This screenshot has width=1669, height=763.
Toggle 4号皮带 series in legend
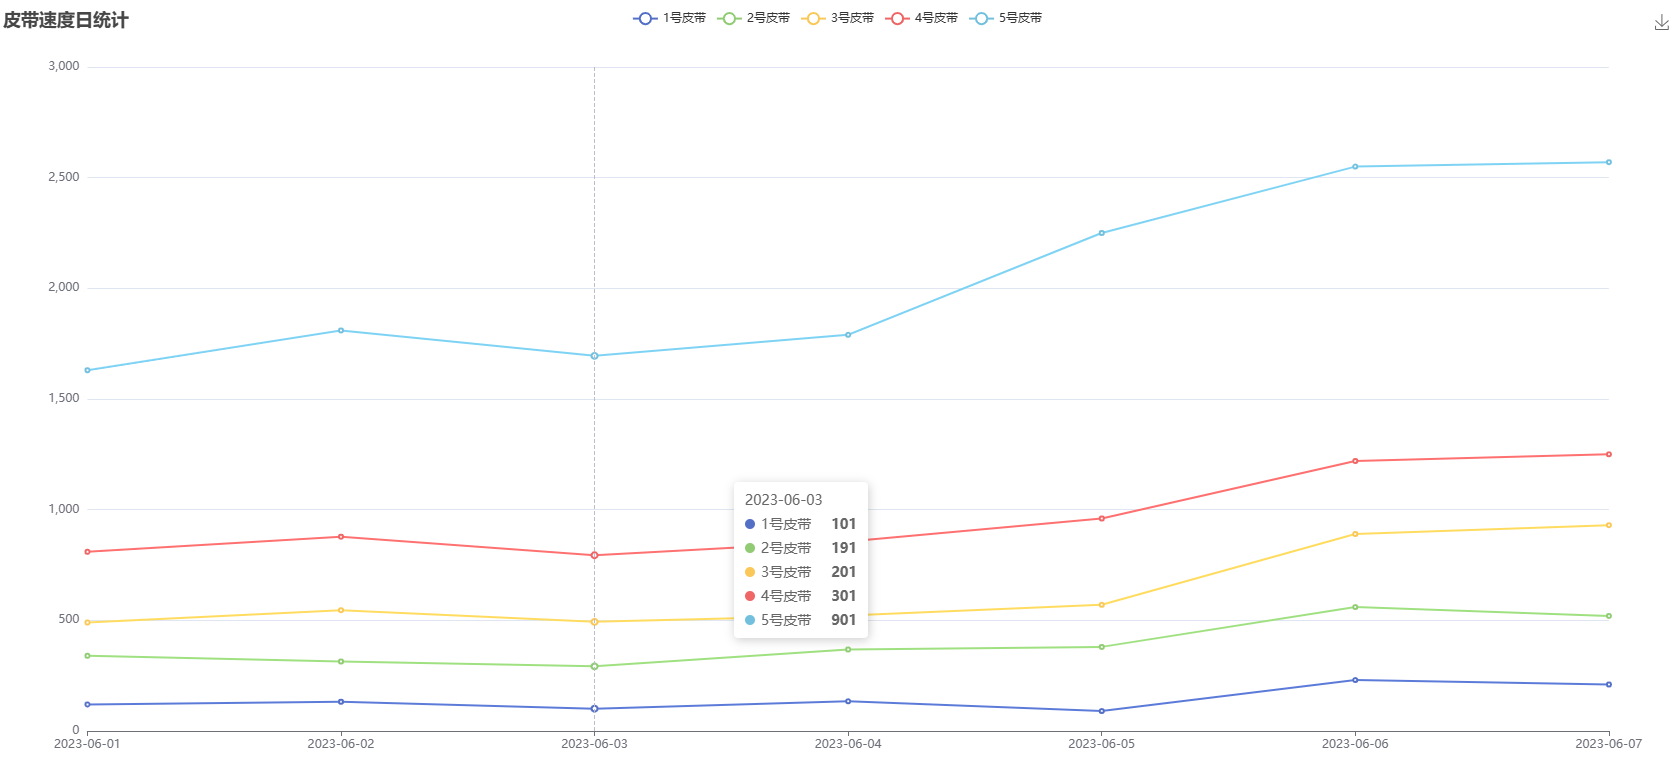click(922, 18)
